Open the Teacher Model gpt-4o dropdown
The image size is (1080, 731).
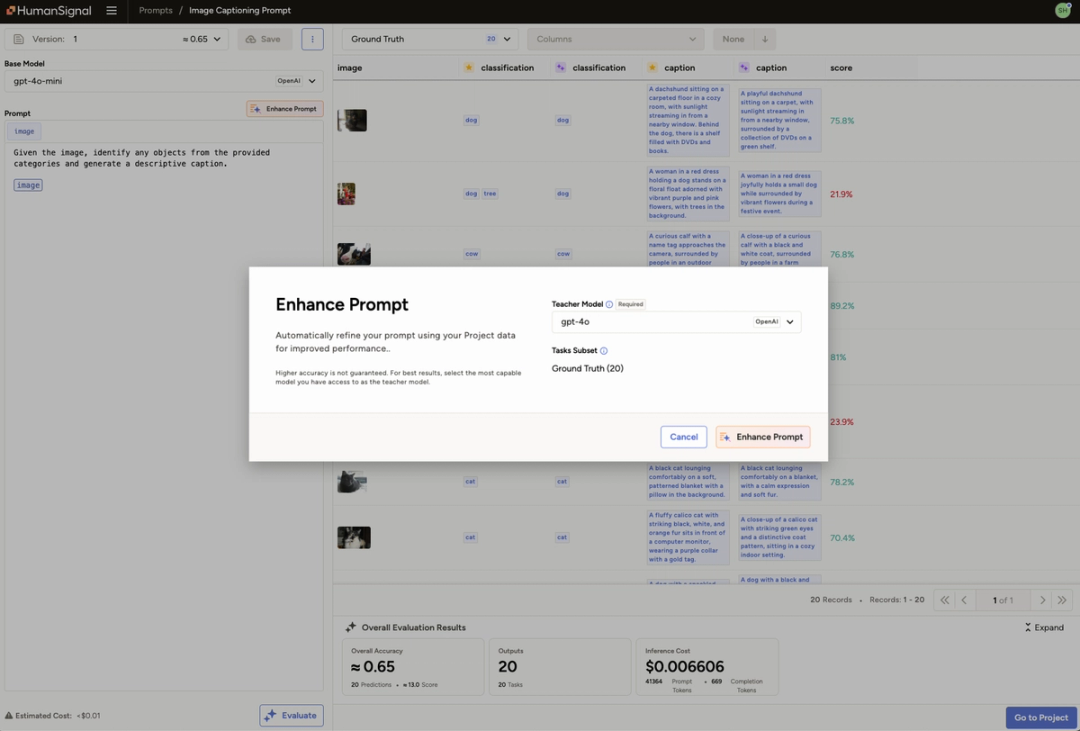[x=676, y=322]
